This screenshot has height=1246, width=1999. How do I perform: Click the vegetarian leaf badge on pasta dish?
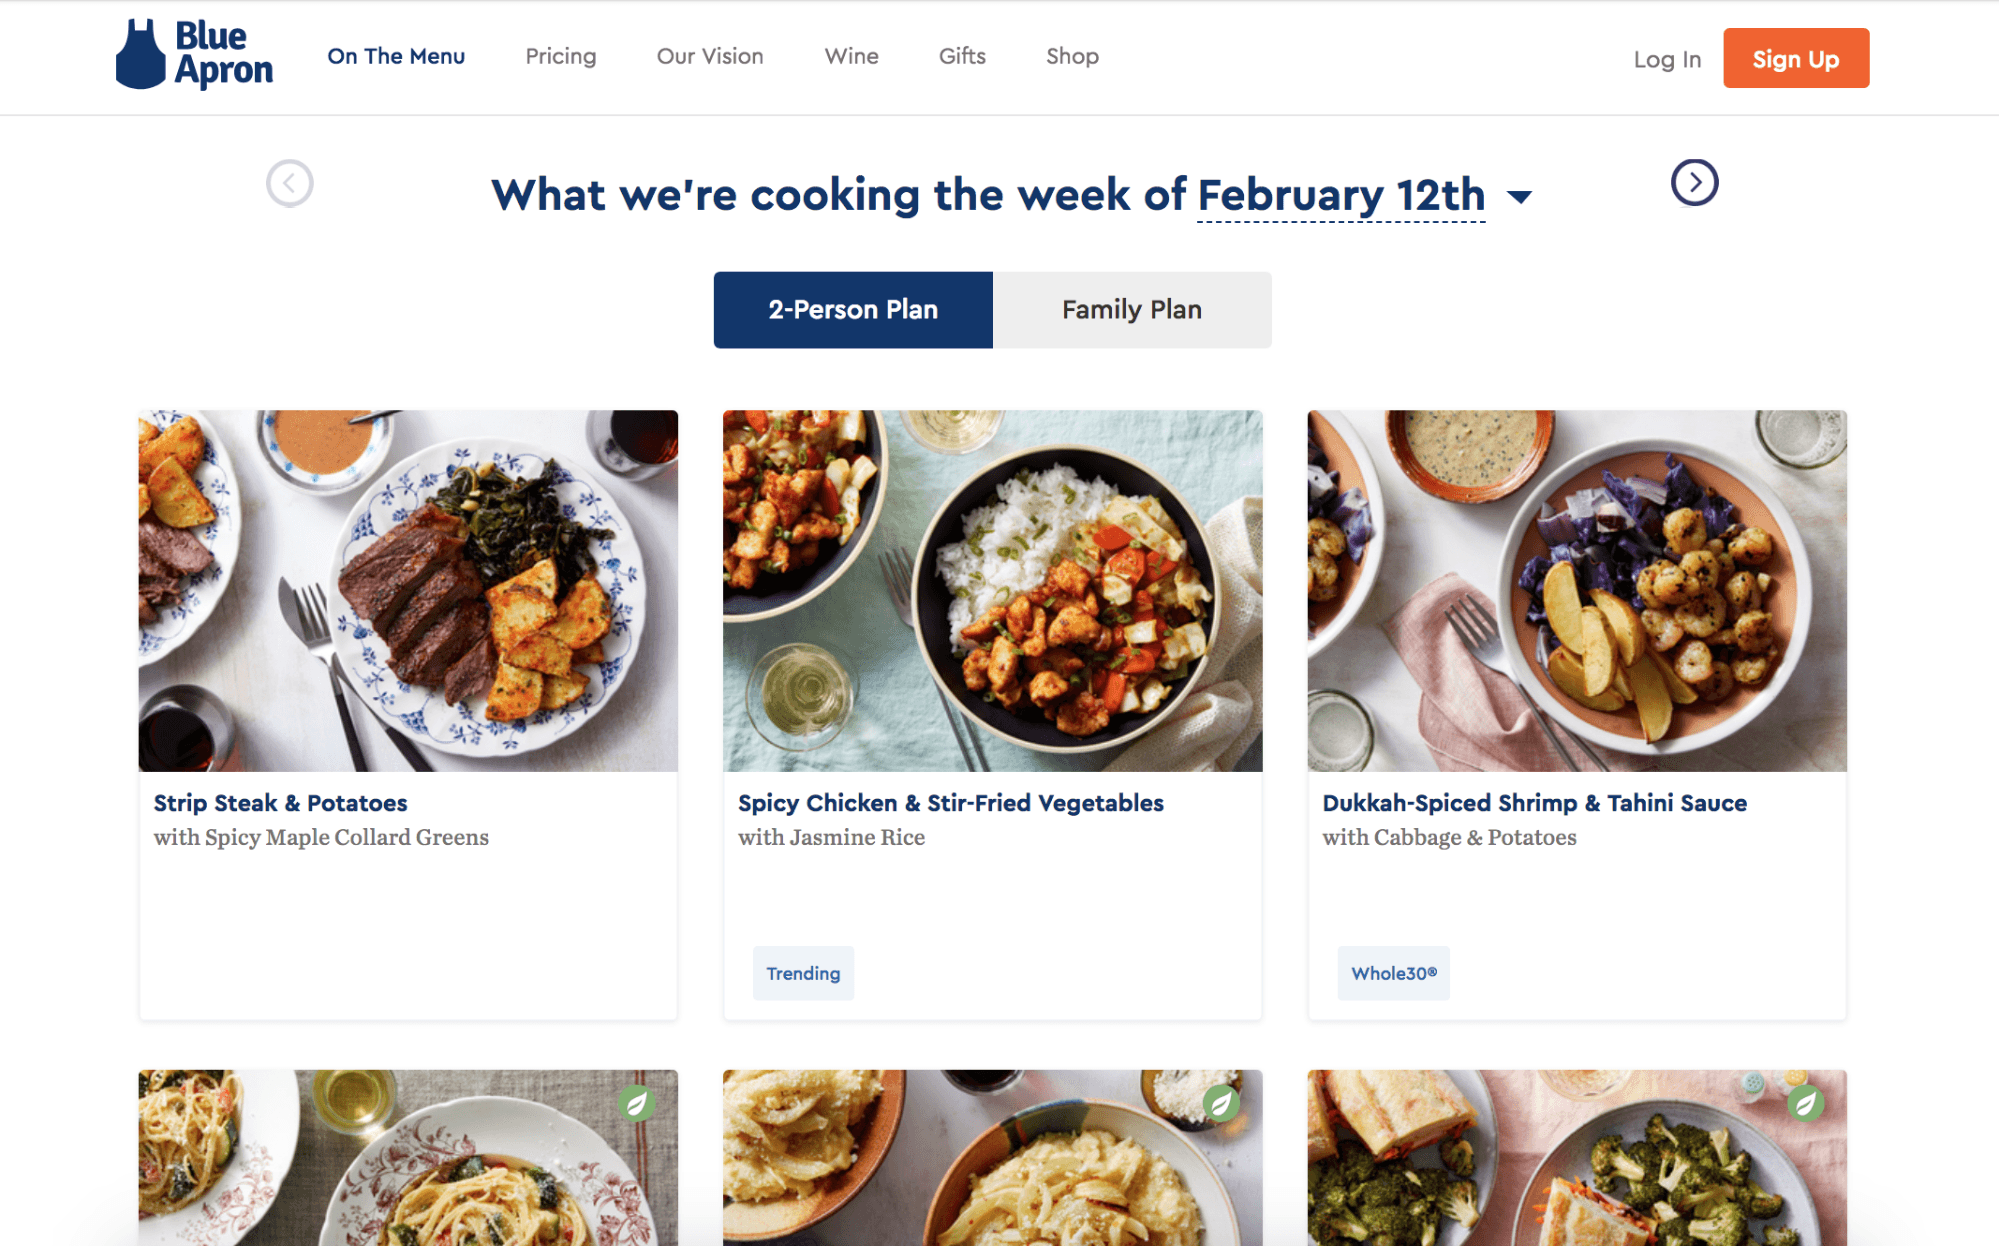636,1103
